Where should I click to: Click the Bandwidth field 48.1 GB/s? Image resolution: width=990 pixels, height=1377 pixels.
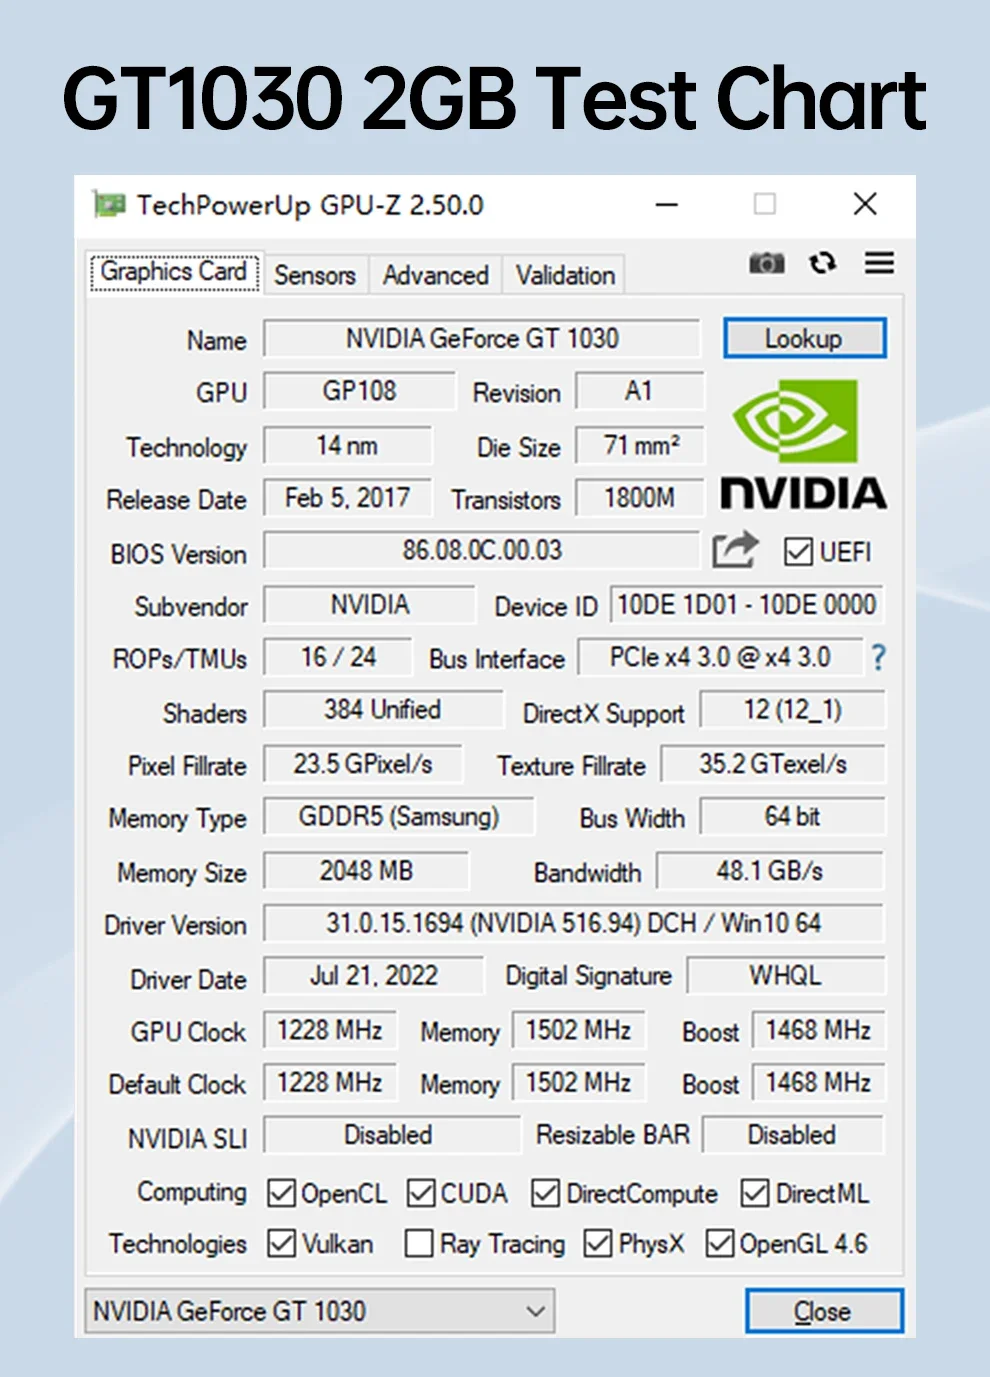[x=770, y=871]
